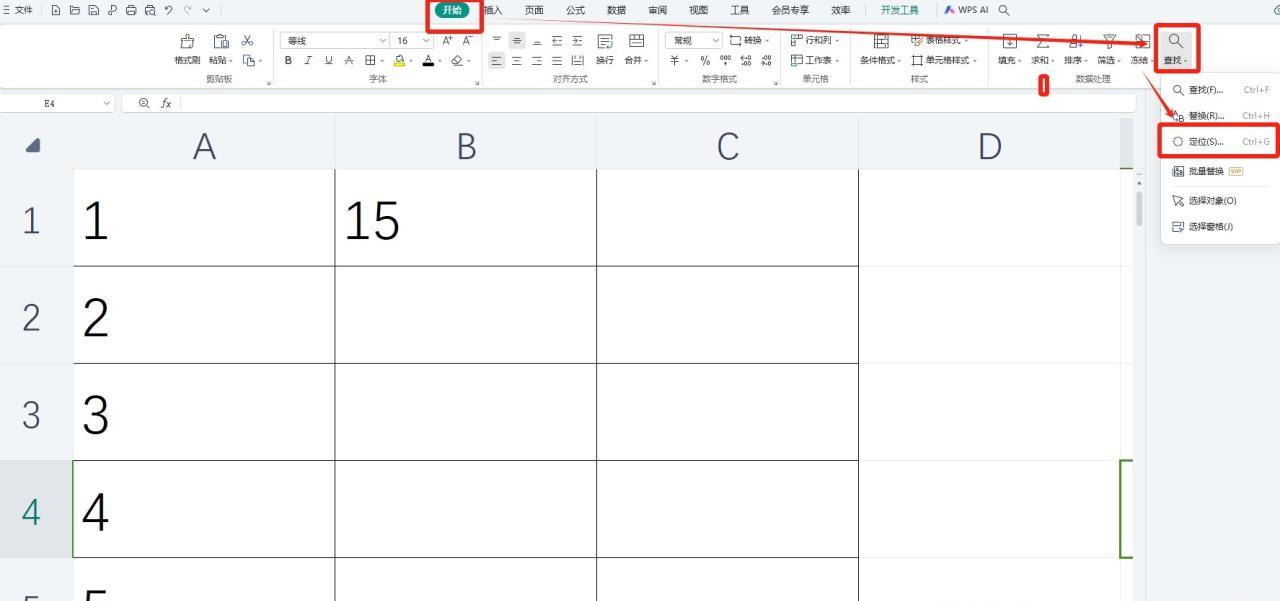The height and width of the screenshot is (601, 1280).
Task: Open the 工作表 worksheet dropdown
Action: [815, 60]
